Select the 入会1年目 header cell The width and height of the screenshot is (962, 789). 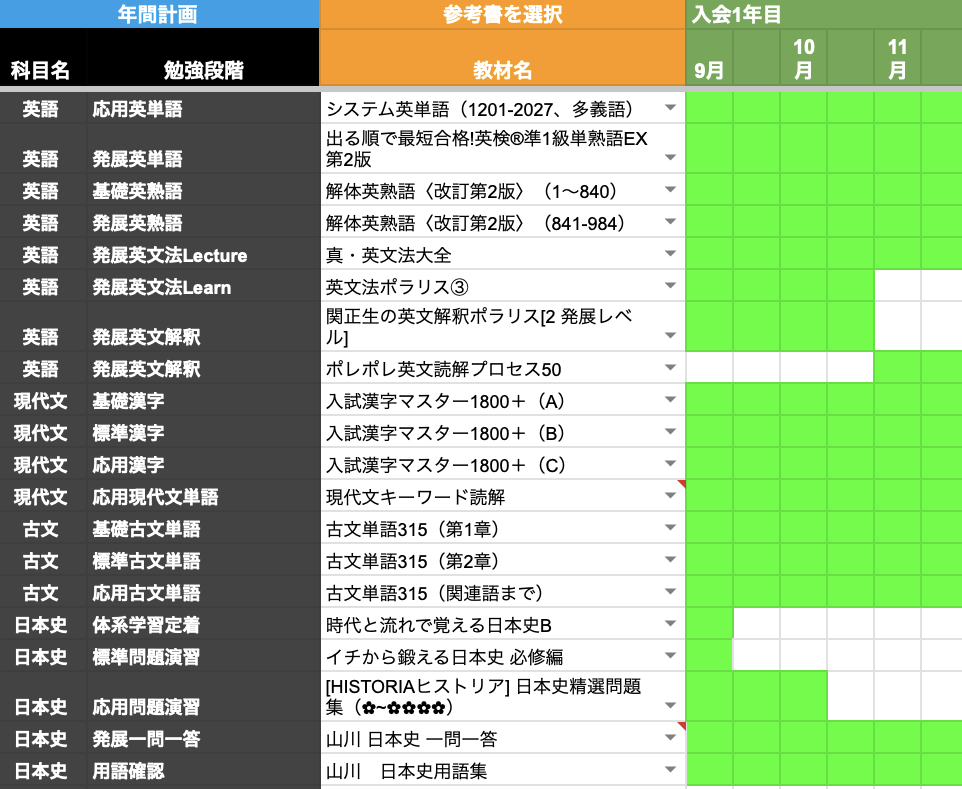[824, 14]
